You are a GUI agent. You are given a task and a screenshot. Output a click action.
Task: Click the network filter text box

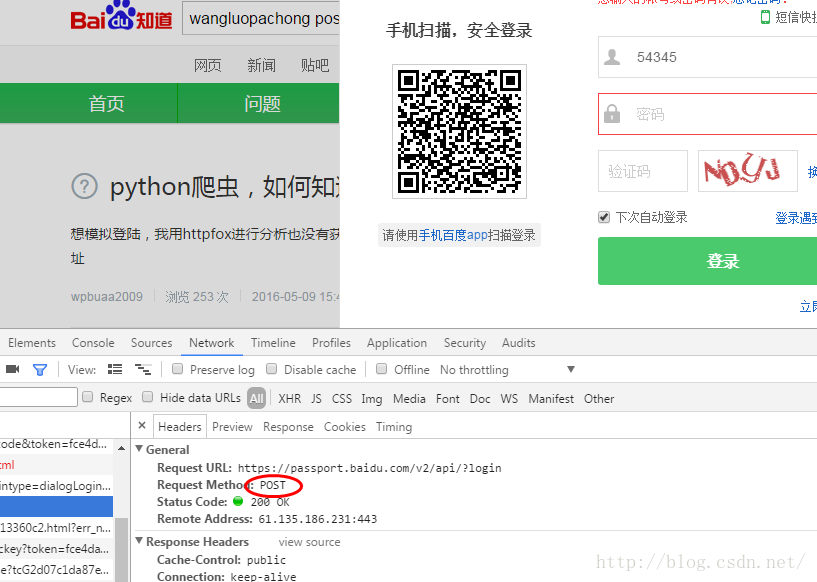[39, 397]
